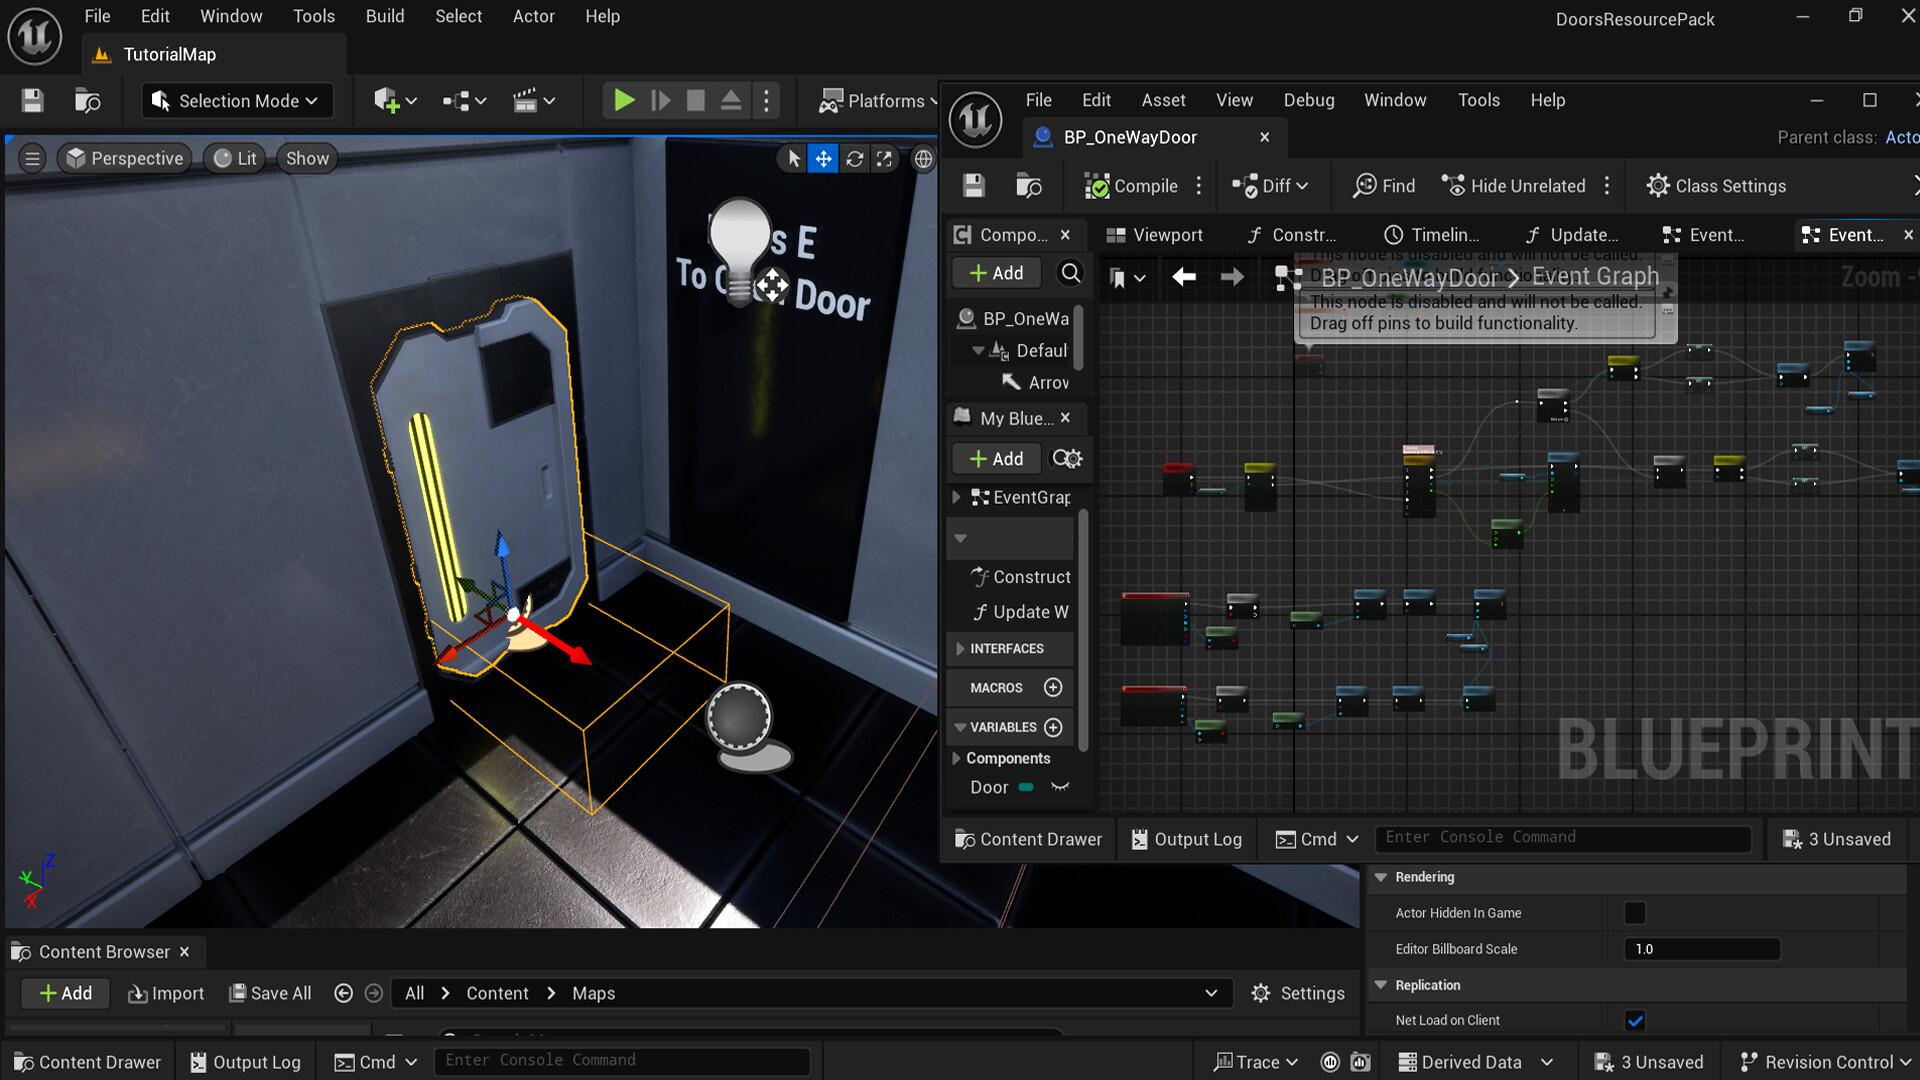Open the Selection Mode dropdown
Screen dimensions: 1920x1080
coord(236,100)
